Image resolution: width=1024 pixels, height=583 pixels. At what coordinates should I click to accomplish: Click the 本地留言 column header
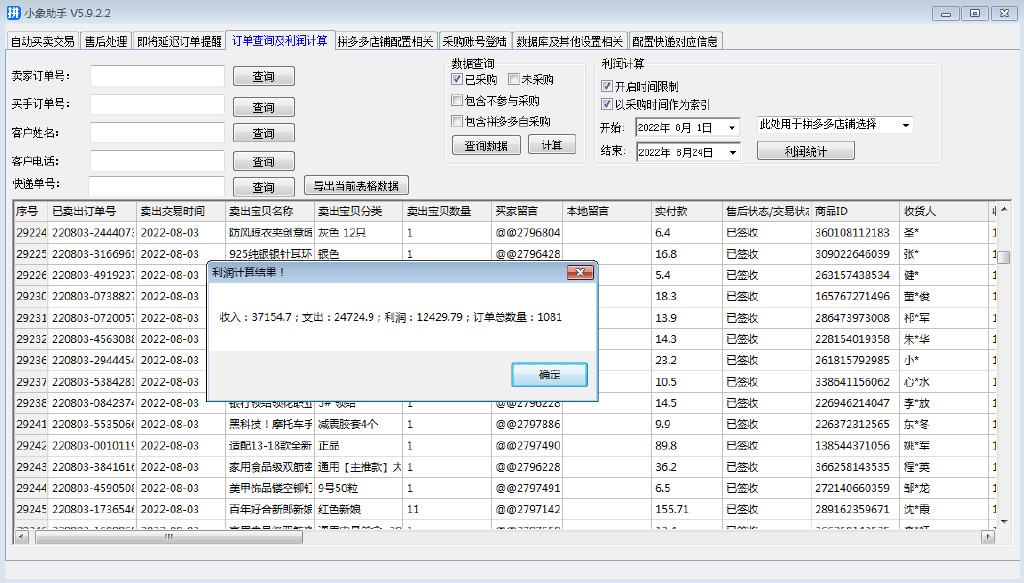click(x=607, y=211)
